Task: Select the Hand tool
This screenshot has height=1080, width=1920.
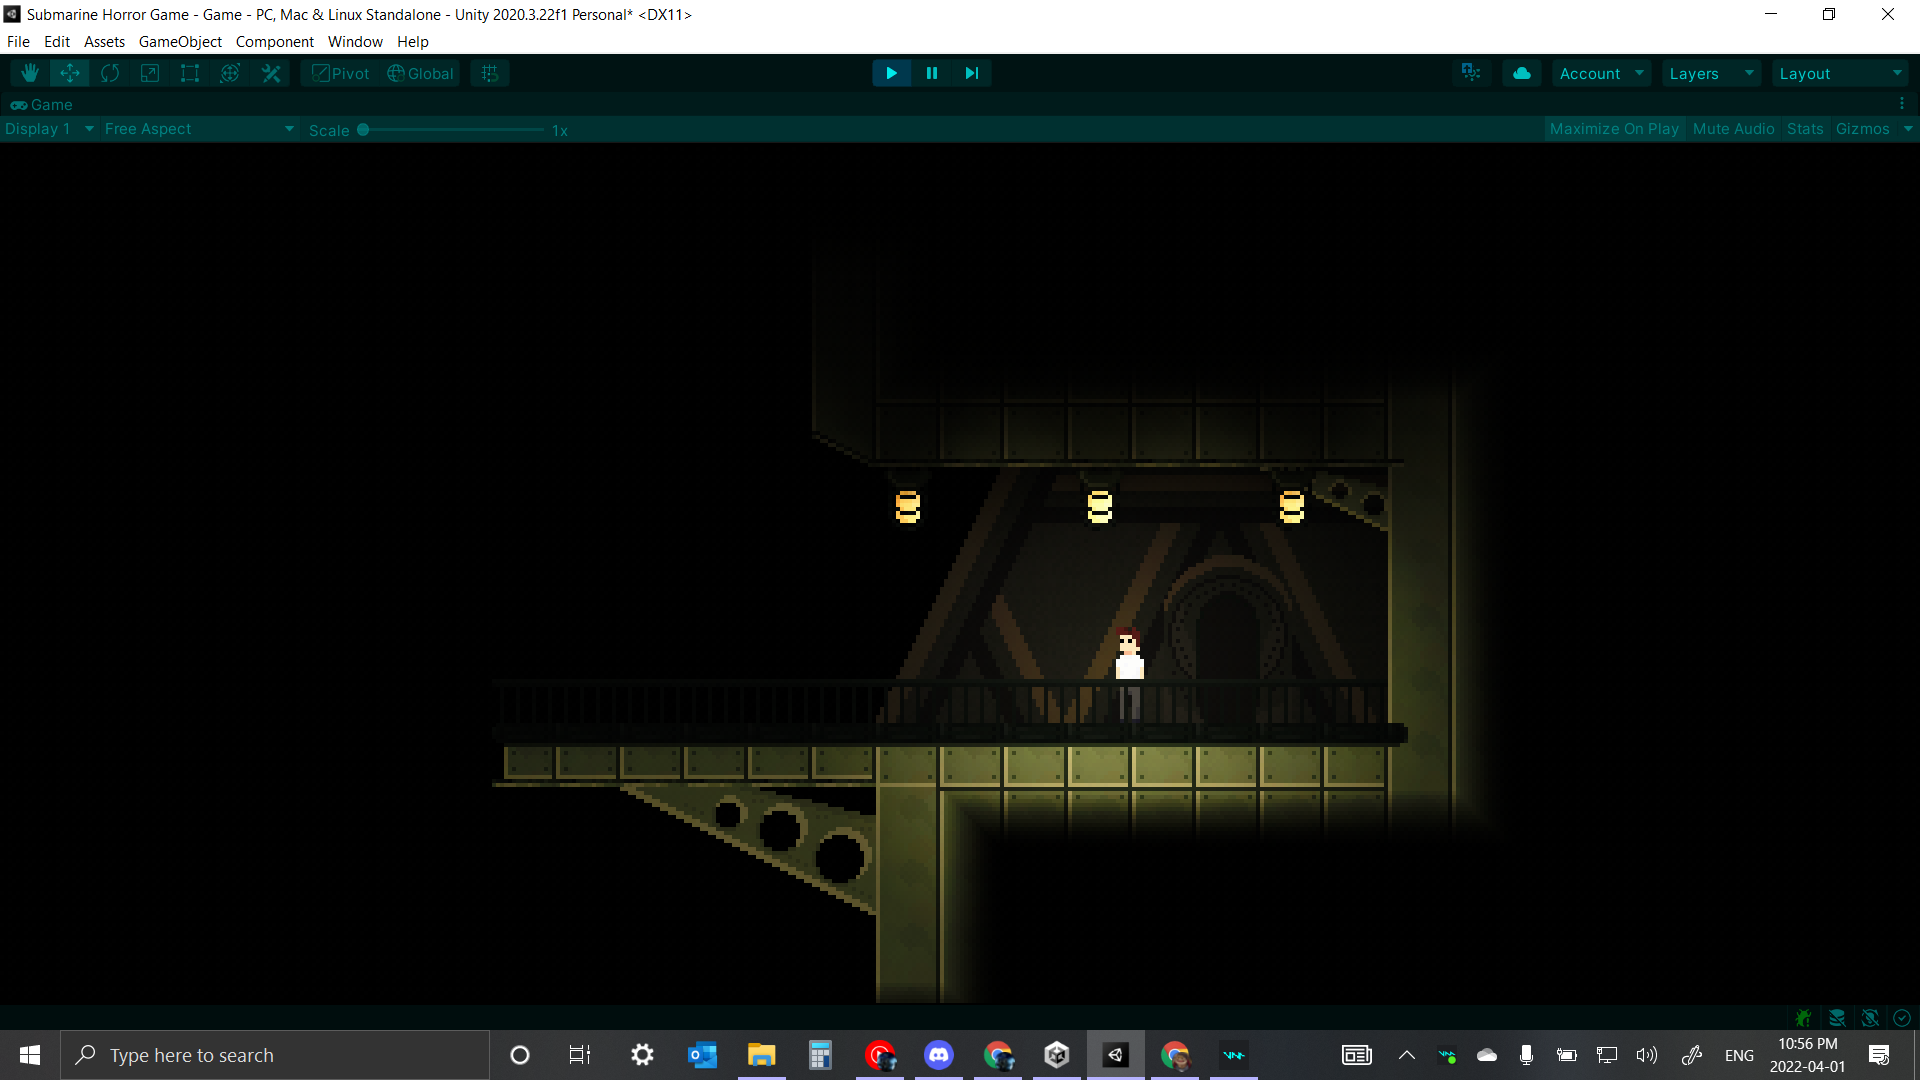Action: pos(30,73)
